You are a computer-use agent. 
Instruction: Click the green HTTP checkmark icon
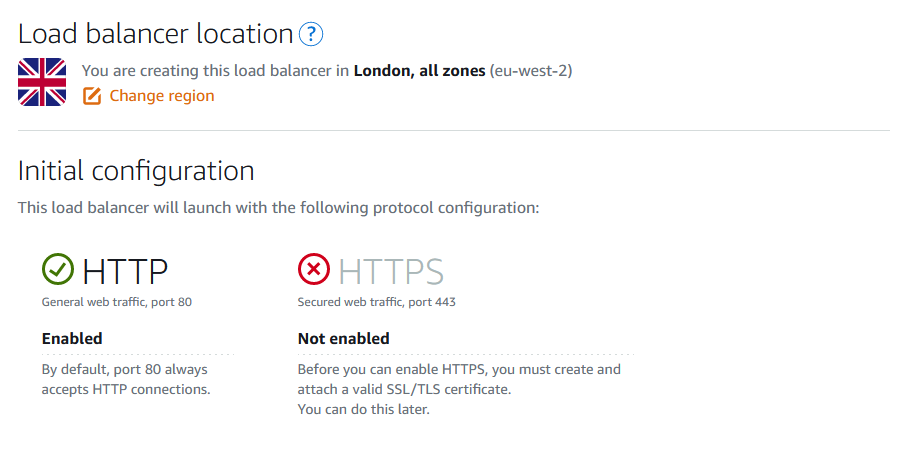tap(58, 269)
